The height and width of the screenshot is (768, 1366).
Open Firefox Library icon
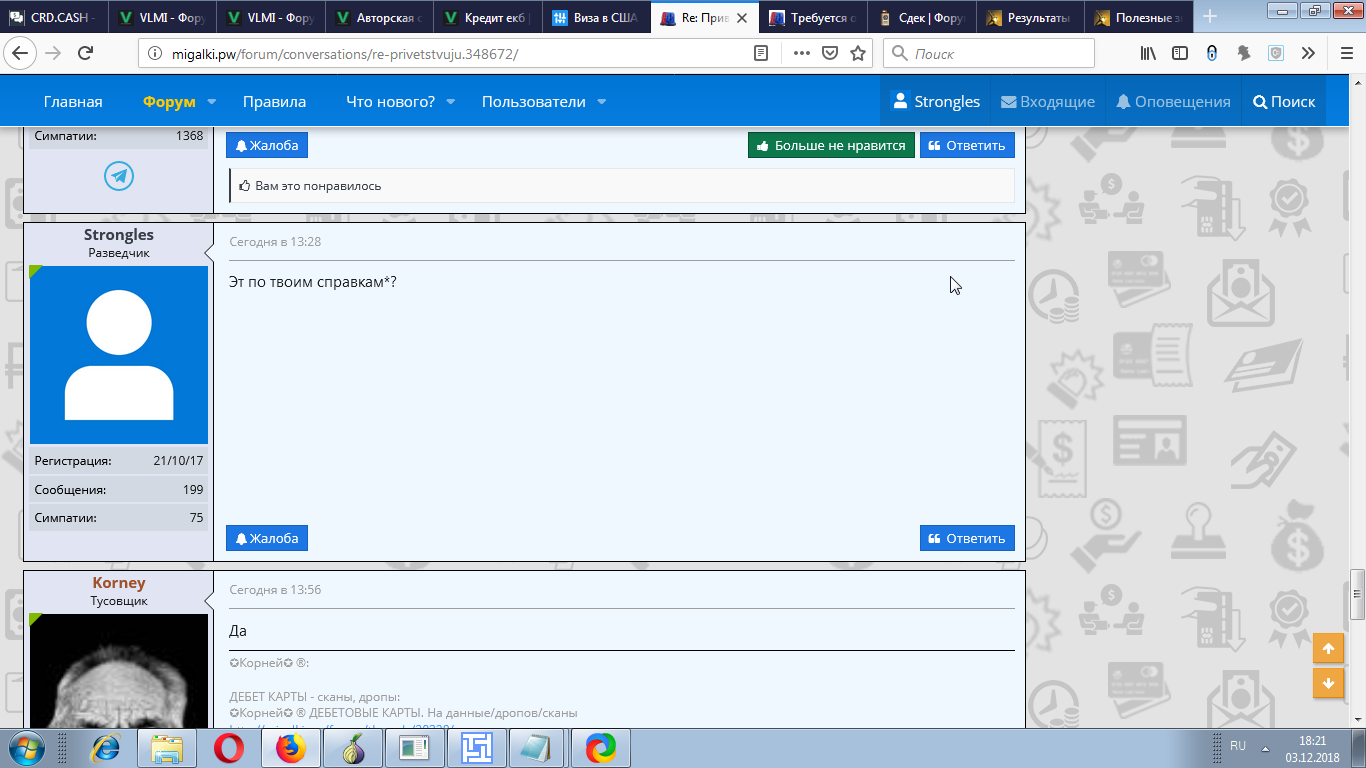1148,54
